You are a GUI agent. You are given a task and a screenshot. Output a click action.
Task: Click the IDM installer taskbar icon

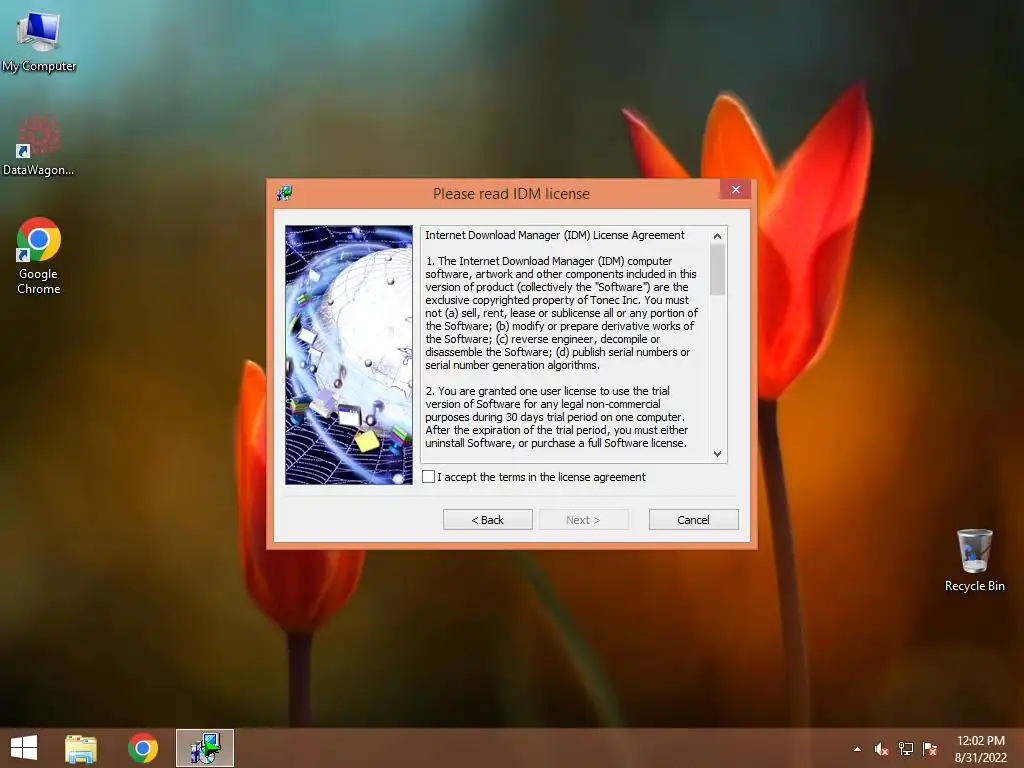coord(205,748)
